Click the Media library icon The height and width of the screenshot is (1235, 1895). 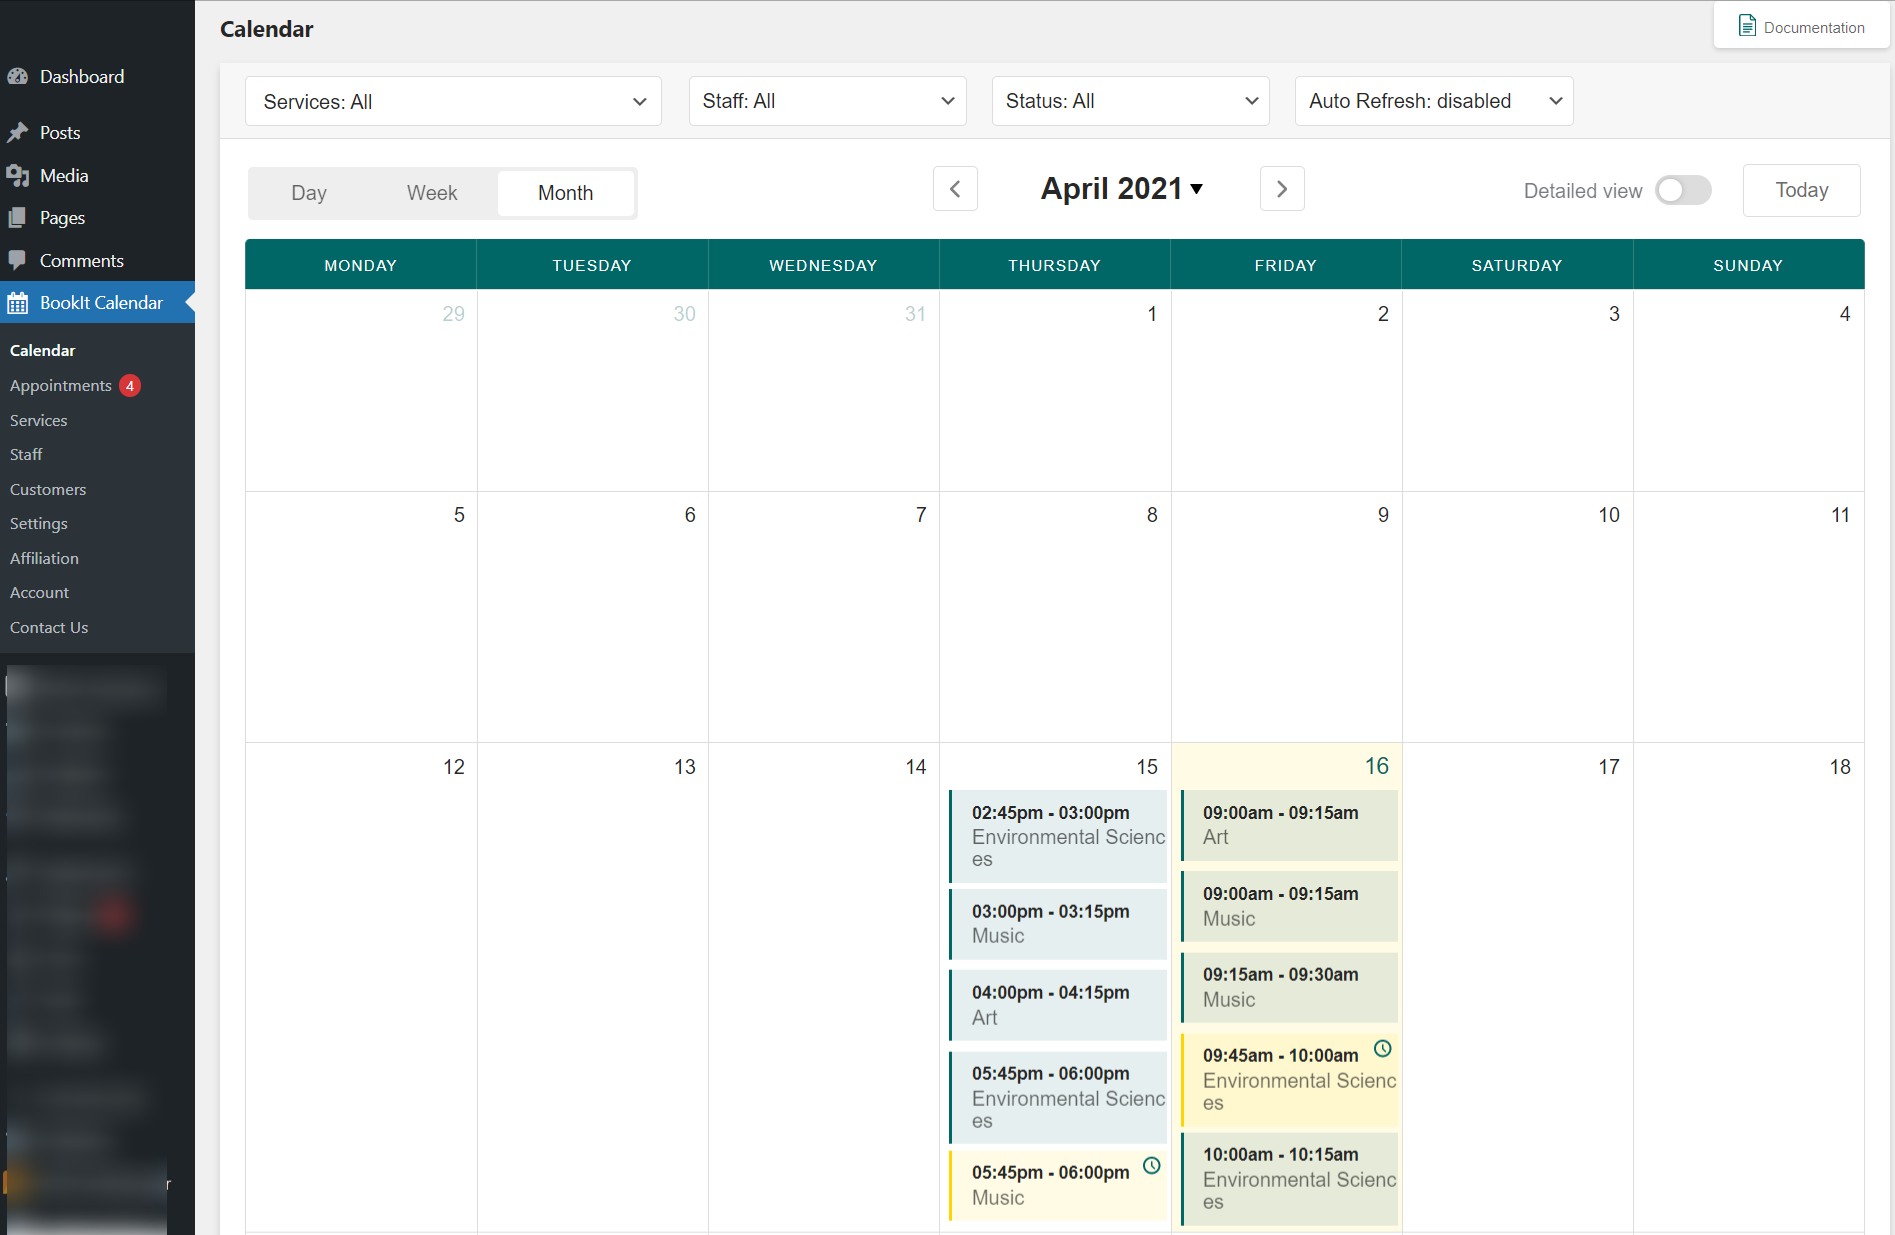(19, 175)
